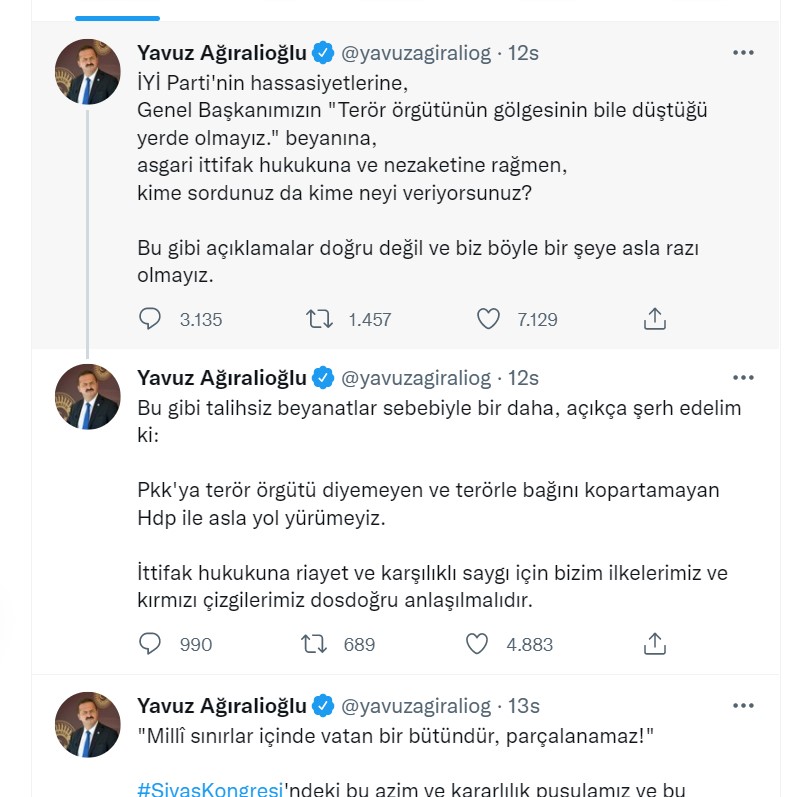
Task: Reply to the tweet with 990 replies
Action: (150, 644)
